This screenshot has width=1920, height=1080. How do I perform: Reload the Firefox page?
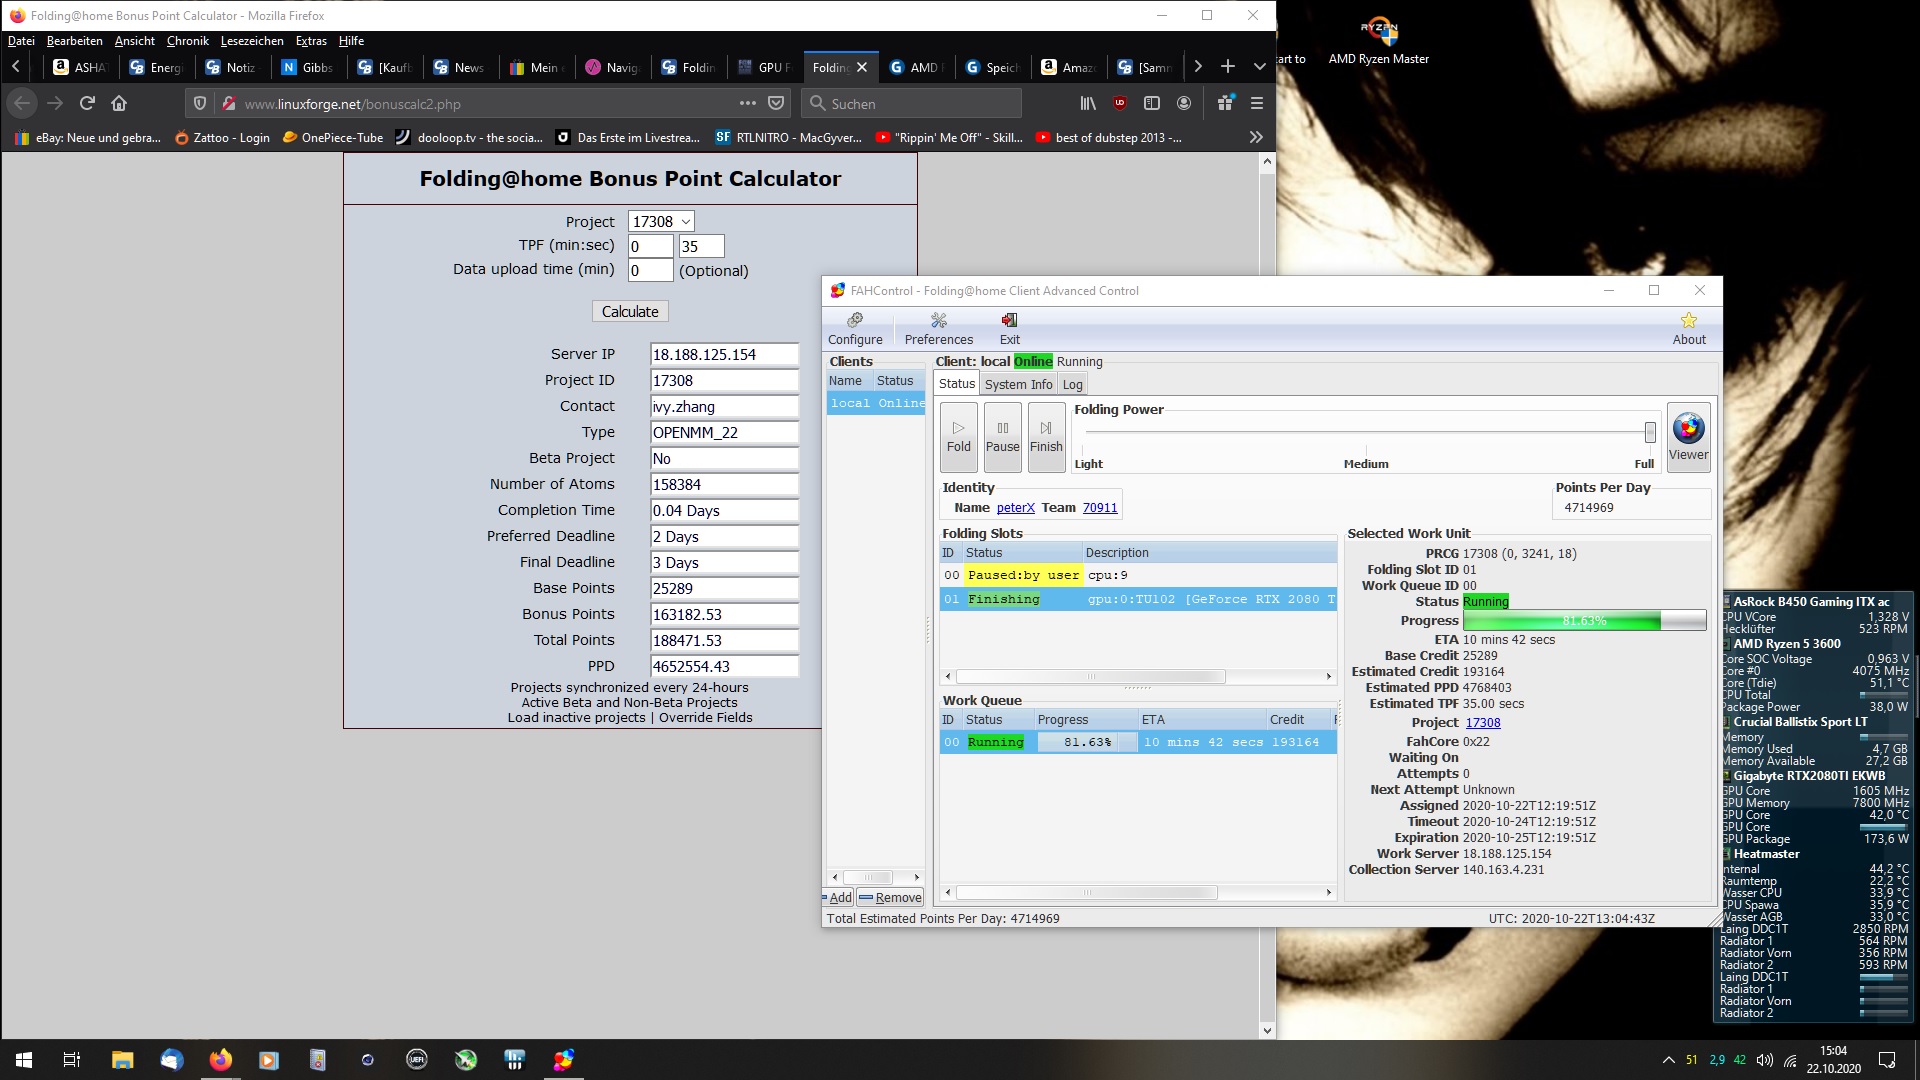[87, 103]
